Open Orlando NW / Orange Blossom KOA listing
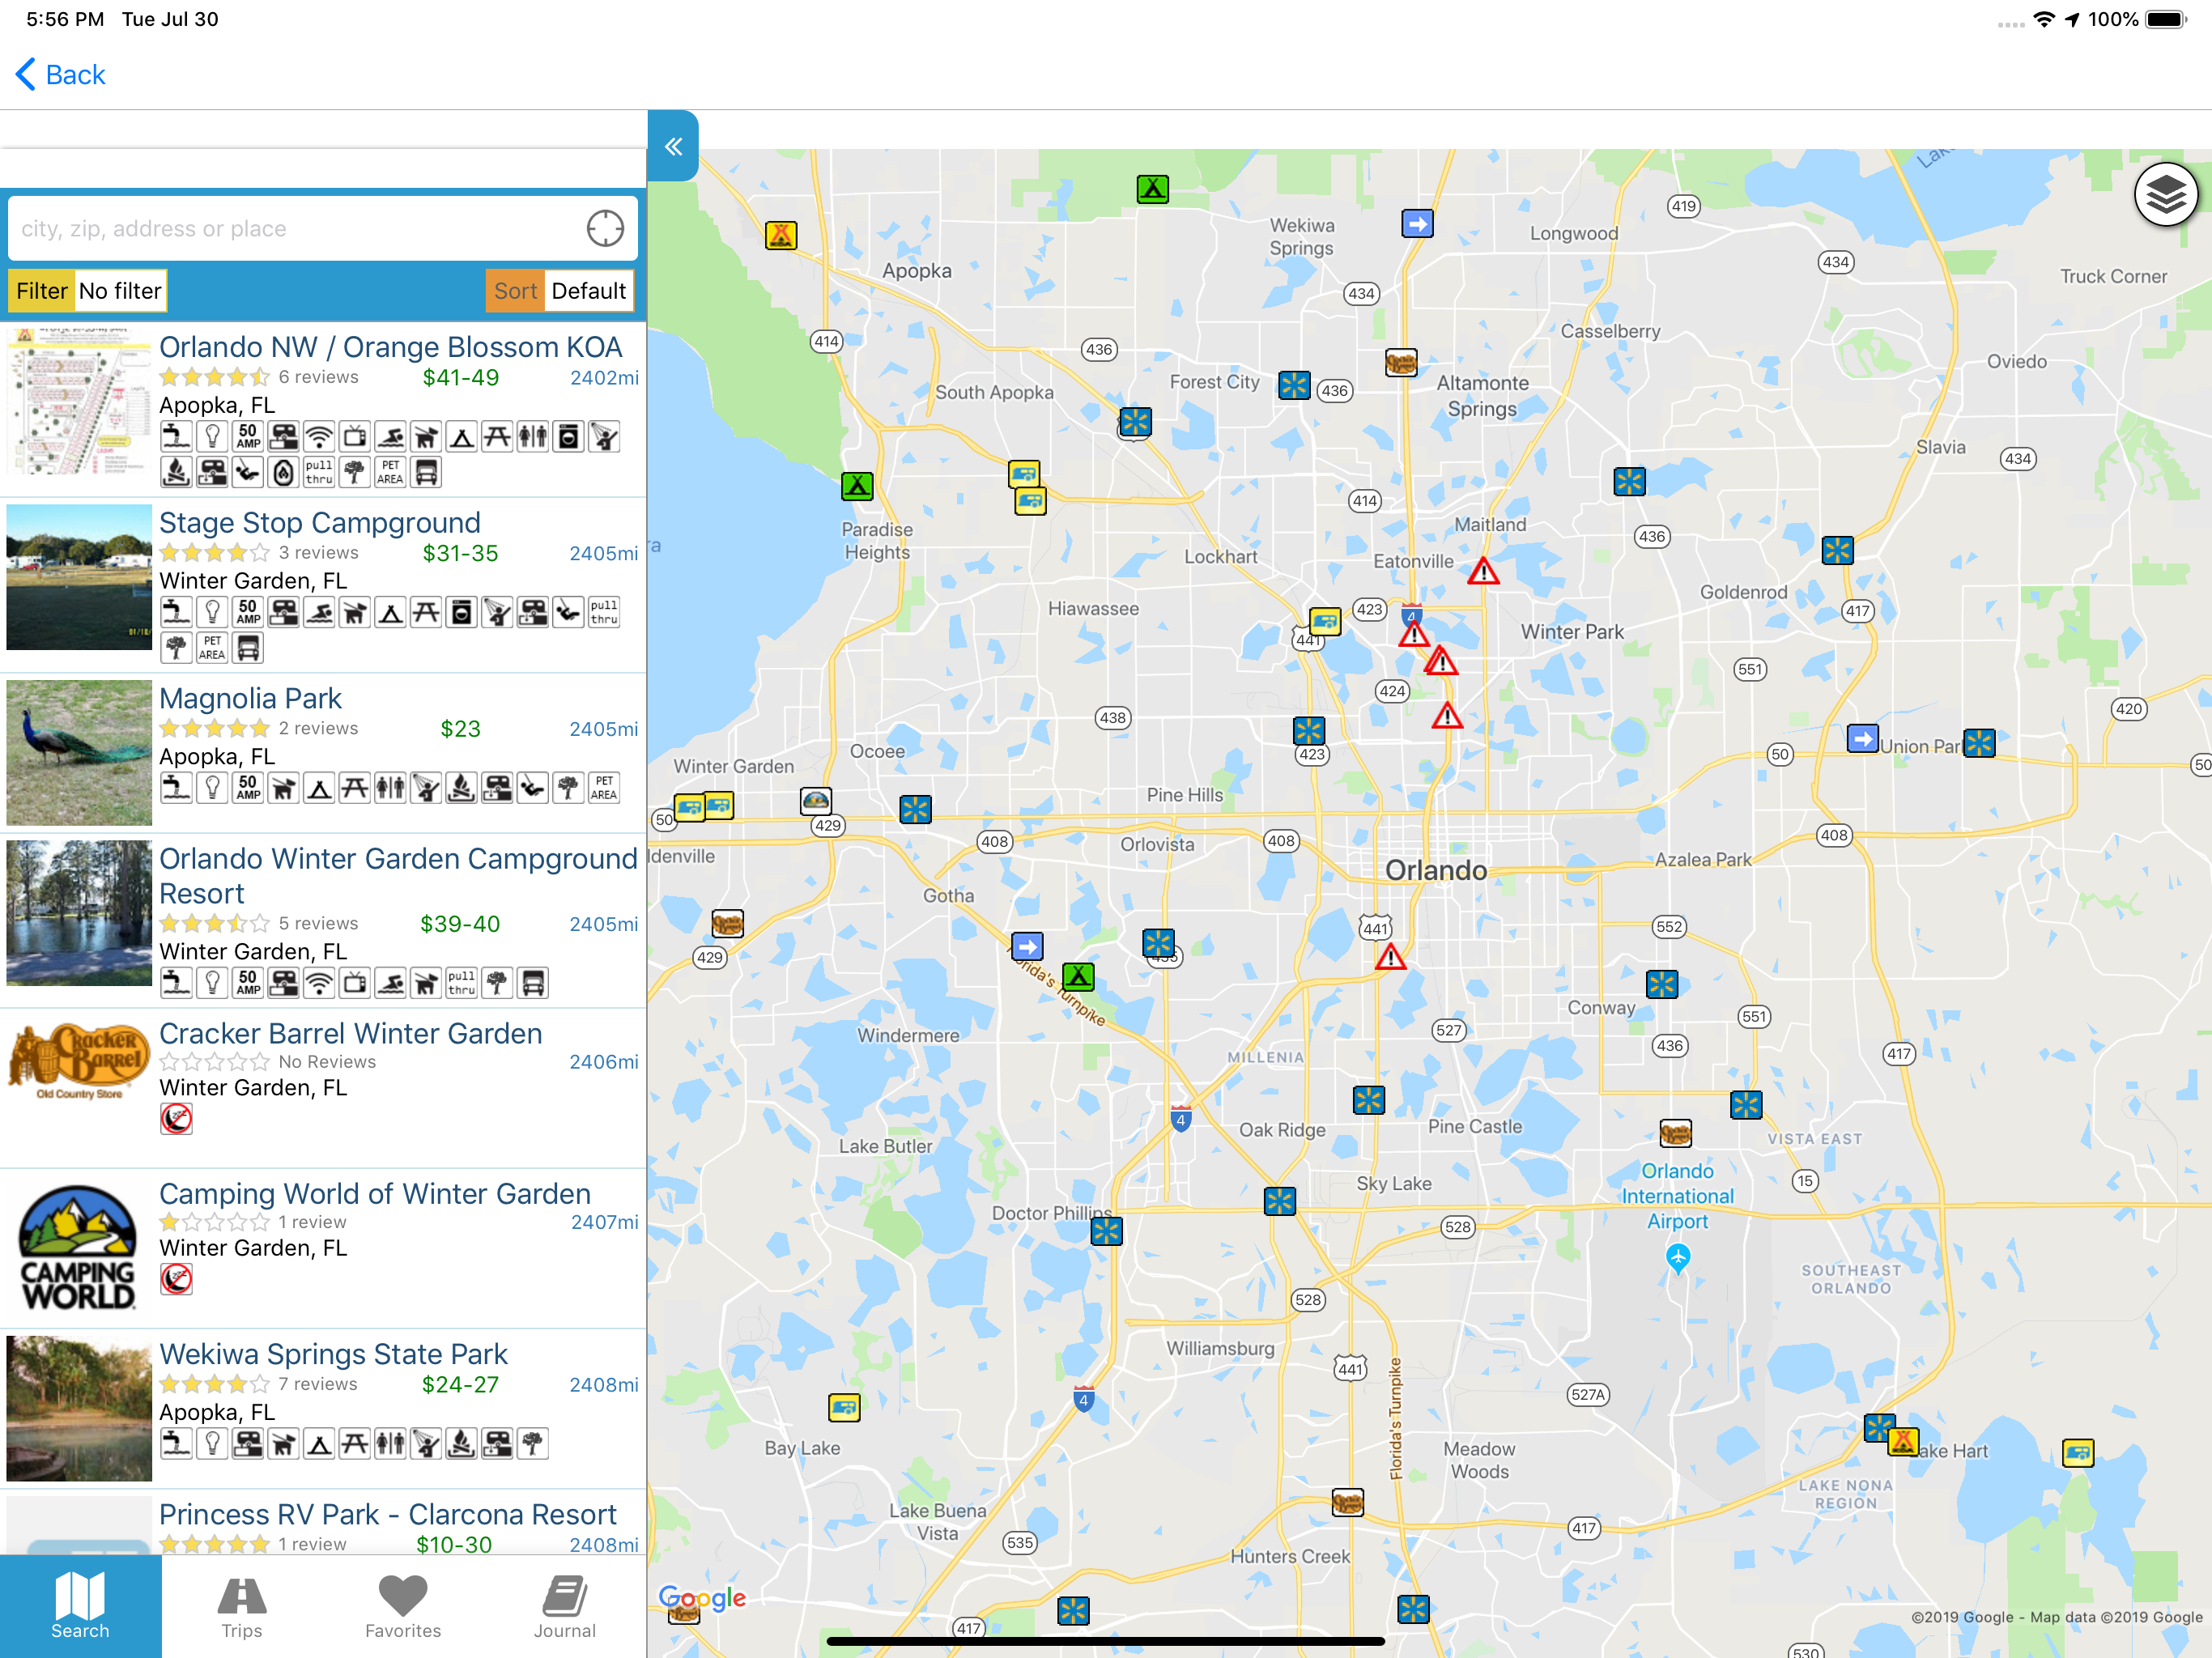This screenshot has width=2212, height=1658. point(323,409)
